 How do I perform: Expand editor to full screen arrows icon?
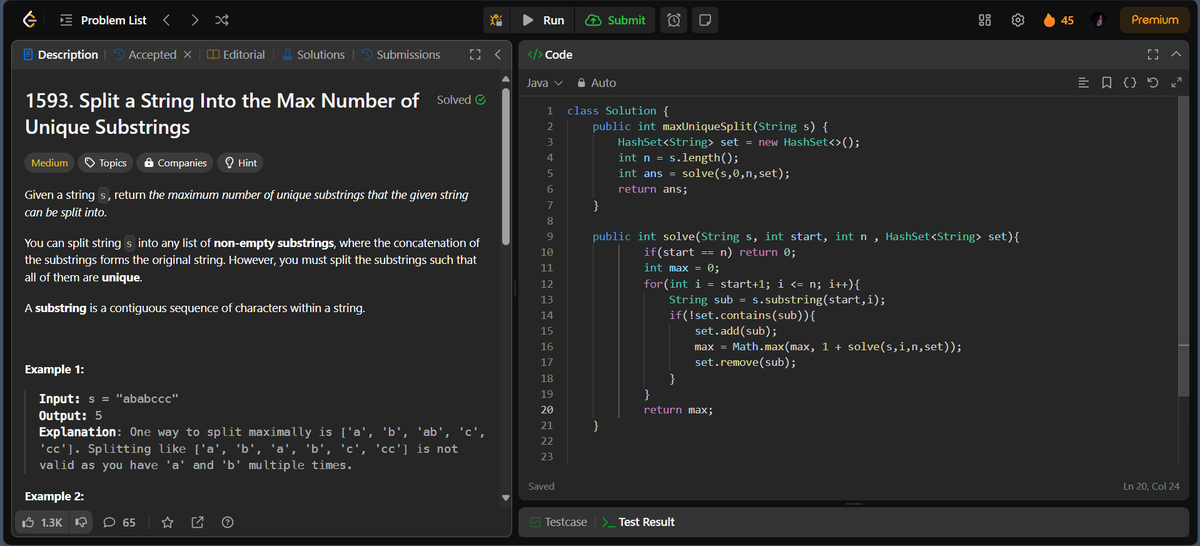(x=1177, y=83)
